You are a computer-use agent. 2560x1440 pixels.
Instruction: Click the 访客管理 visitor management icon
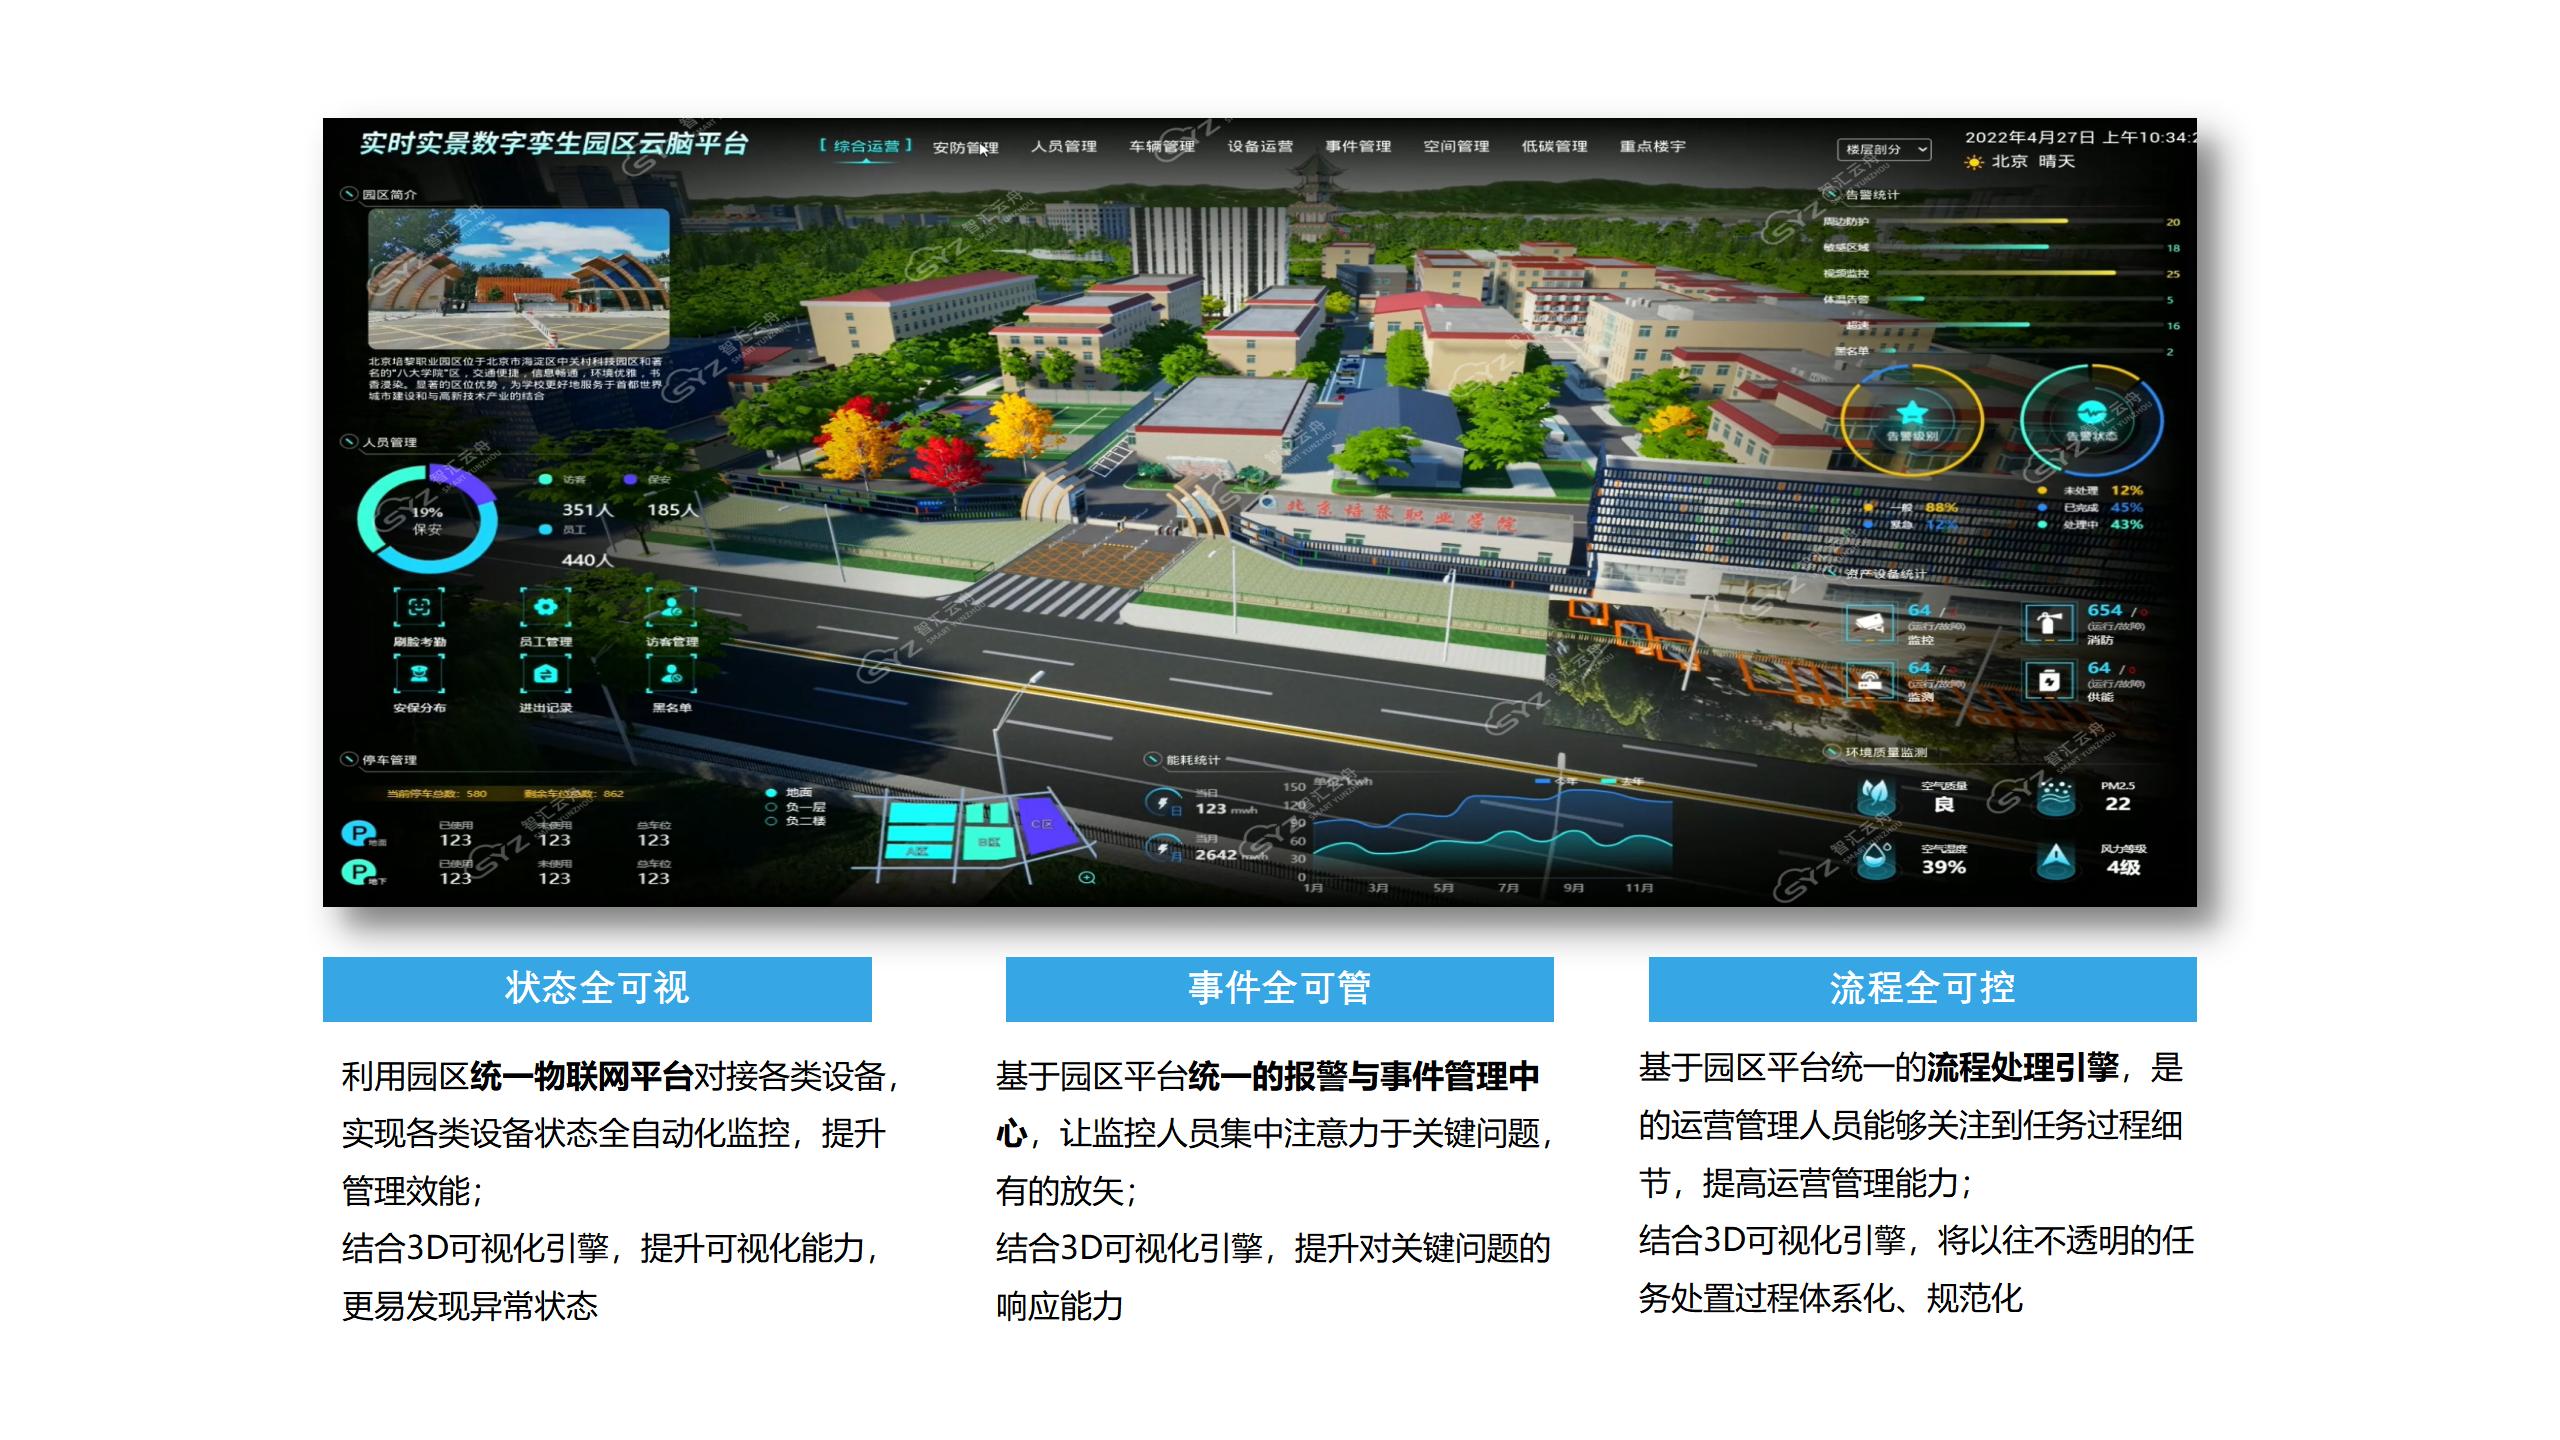pyautogui.click(x=671, y=608)
